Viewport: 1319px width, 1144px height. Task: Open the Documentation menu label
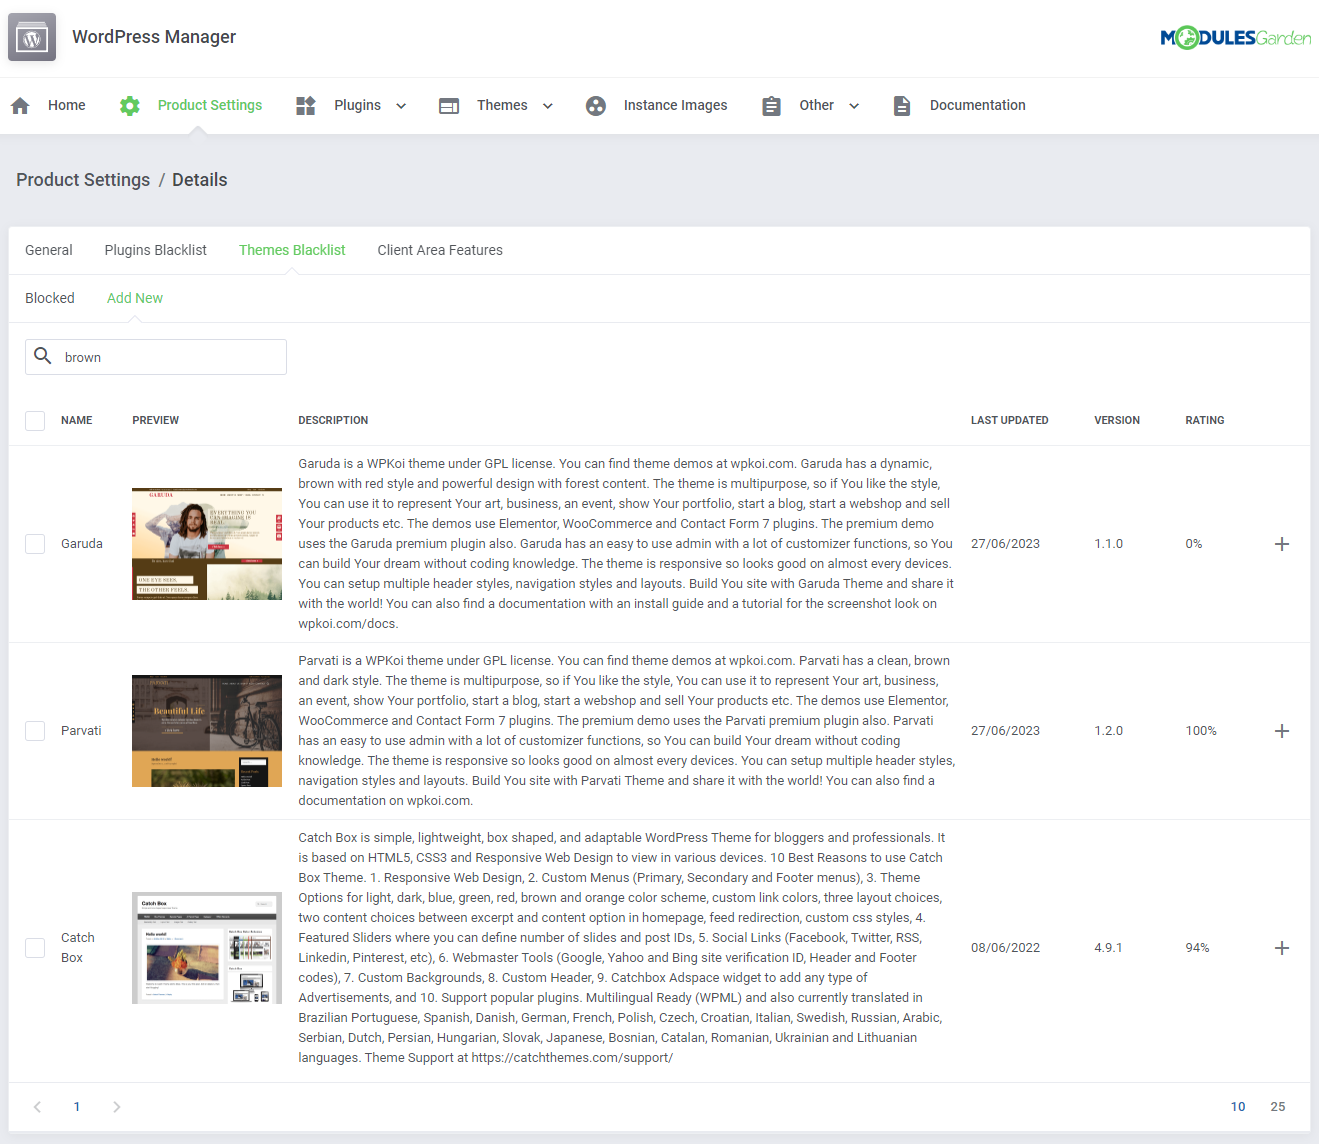point(978,105)
